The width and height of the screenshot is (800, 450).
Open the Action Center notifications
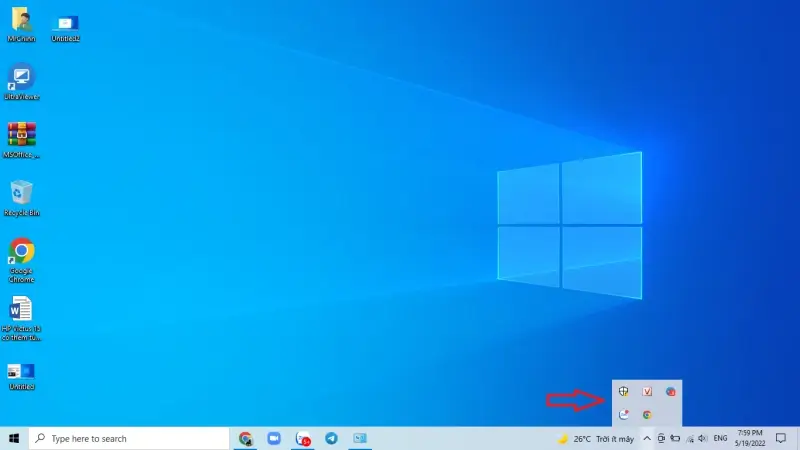pos(781,438)
